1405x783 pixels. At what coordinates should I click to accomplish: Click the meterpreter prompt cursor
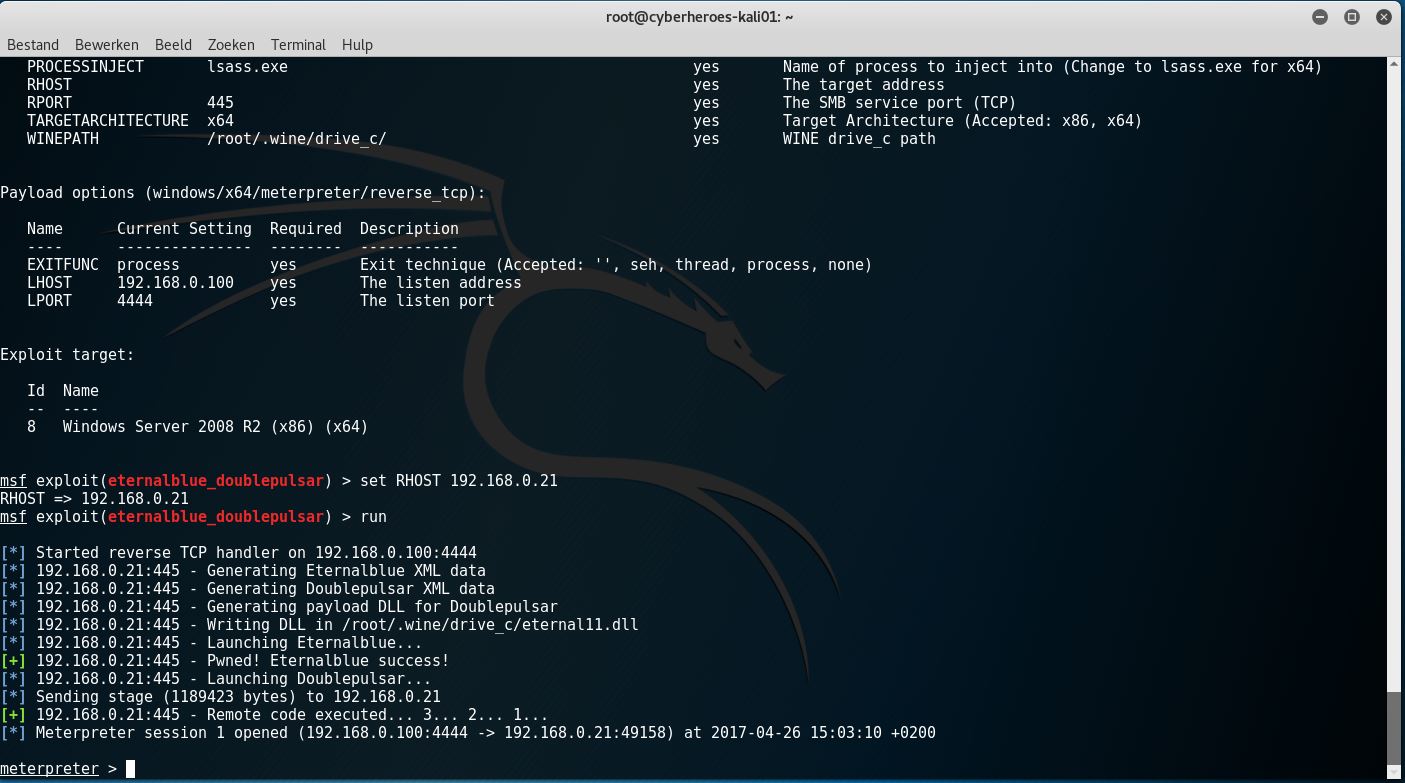click(130, 769)
